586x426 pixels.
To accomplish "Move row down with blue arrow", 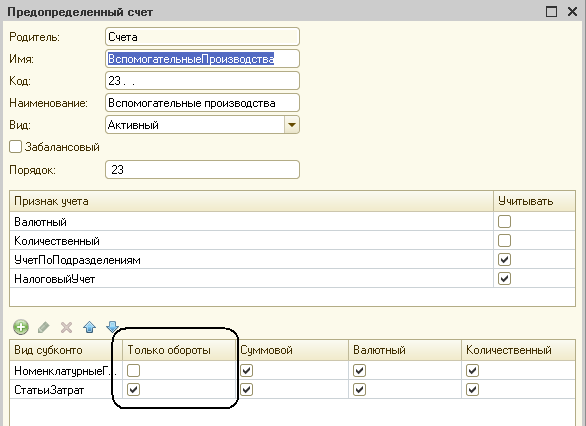I will [x=112, y=327].
